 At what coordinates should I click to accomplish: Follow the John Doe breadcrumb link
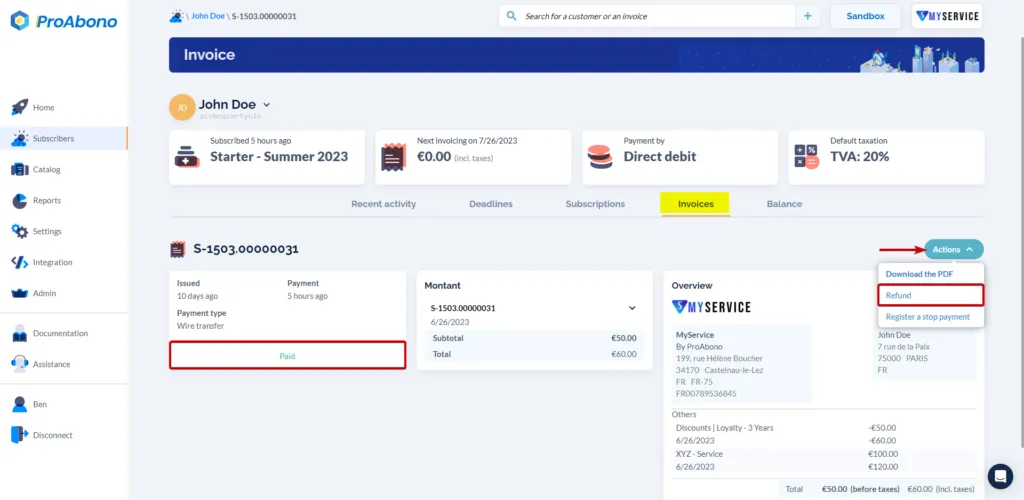(x=208, y=16)
